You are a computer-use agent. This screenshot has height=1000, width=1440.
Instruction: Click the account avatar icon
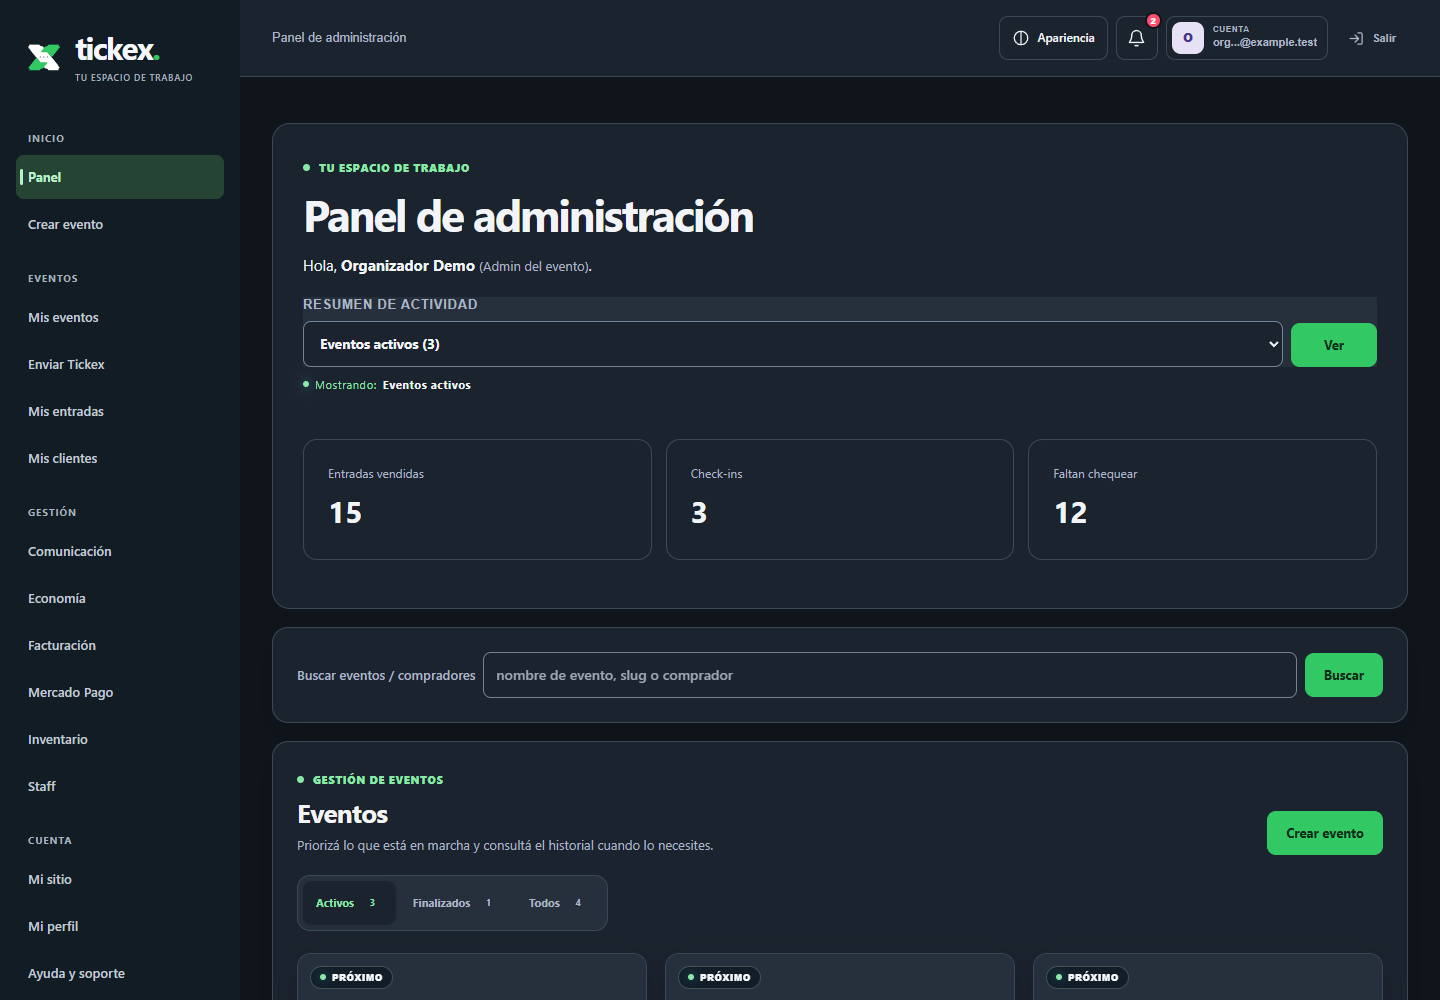1188,38
